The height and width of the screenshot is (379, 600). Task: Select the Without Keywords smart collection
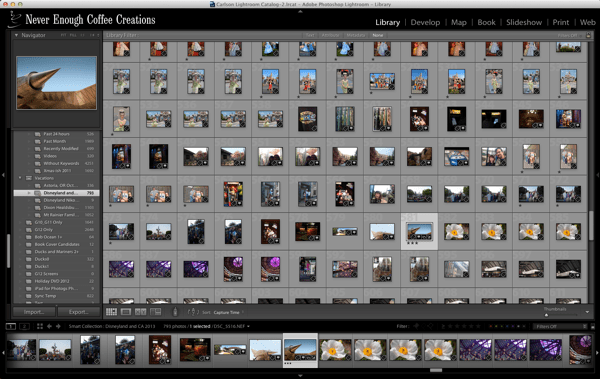(57, 163)
